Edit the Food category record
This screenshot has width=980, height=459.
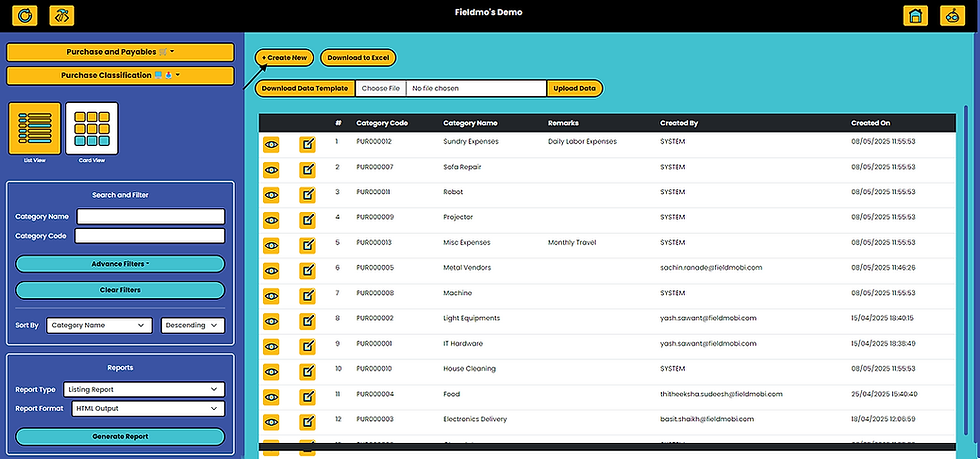point(308,396)
